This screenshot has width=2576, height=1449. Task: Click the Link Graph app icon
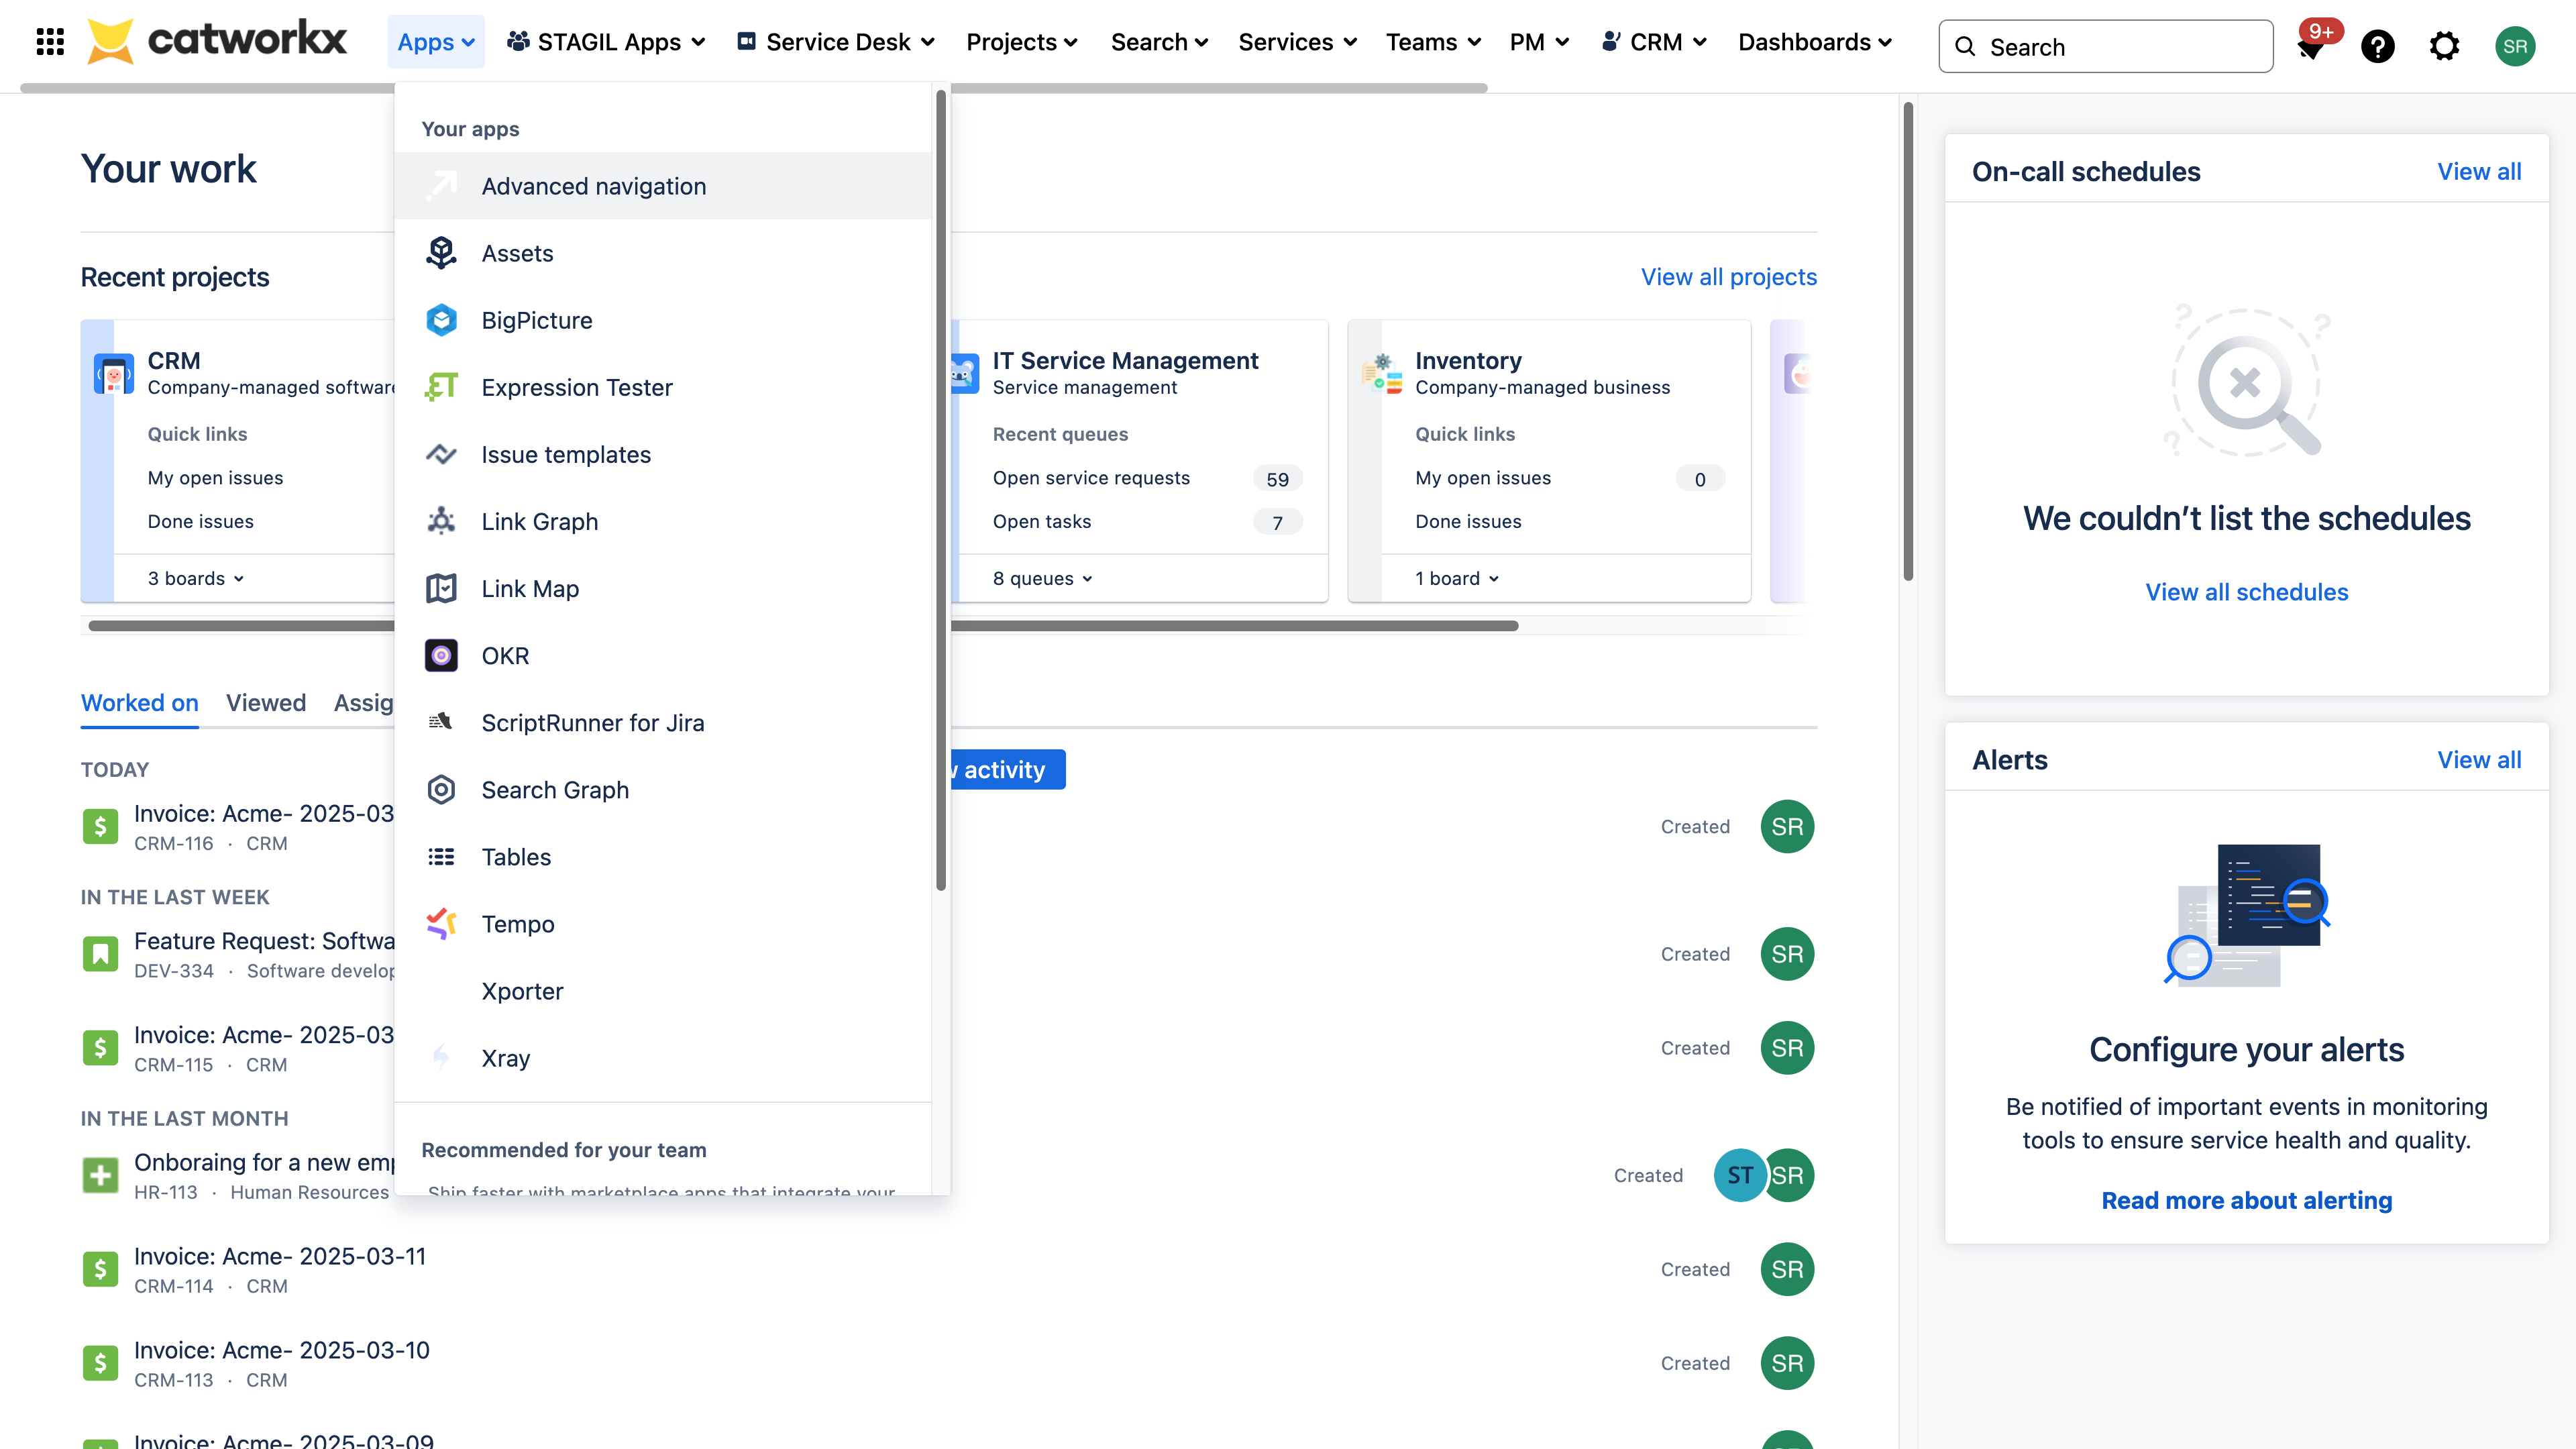[441, 521]
